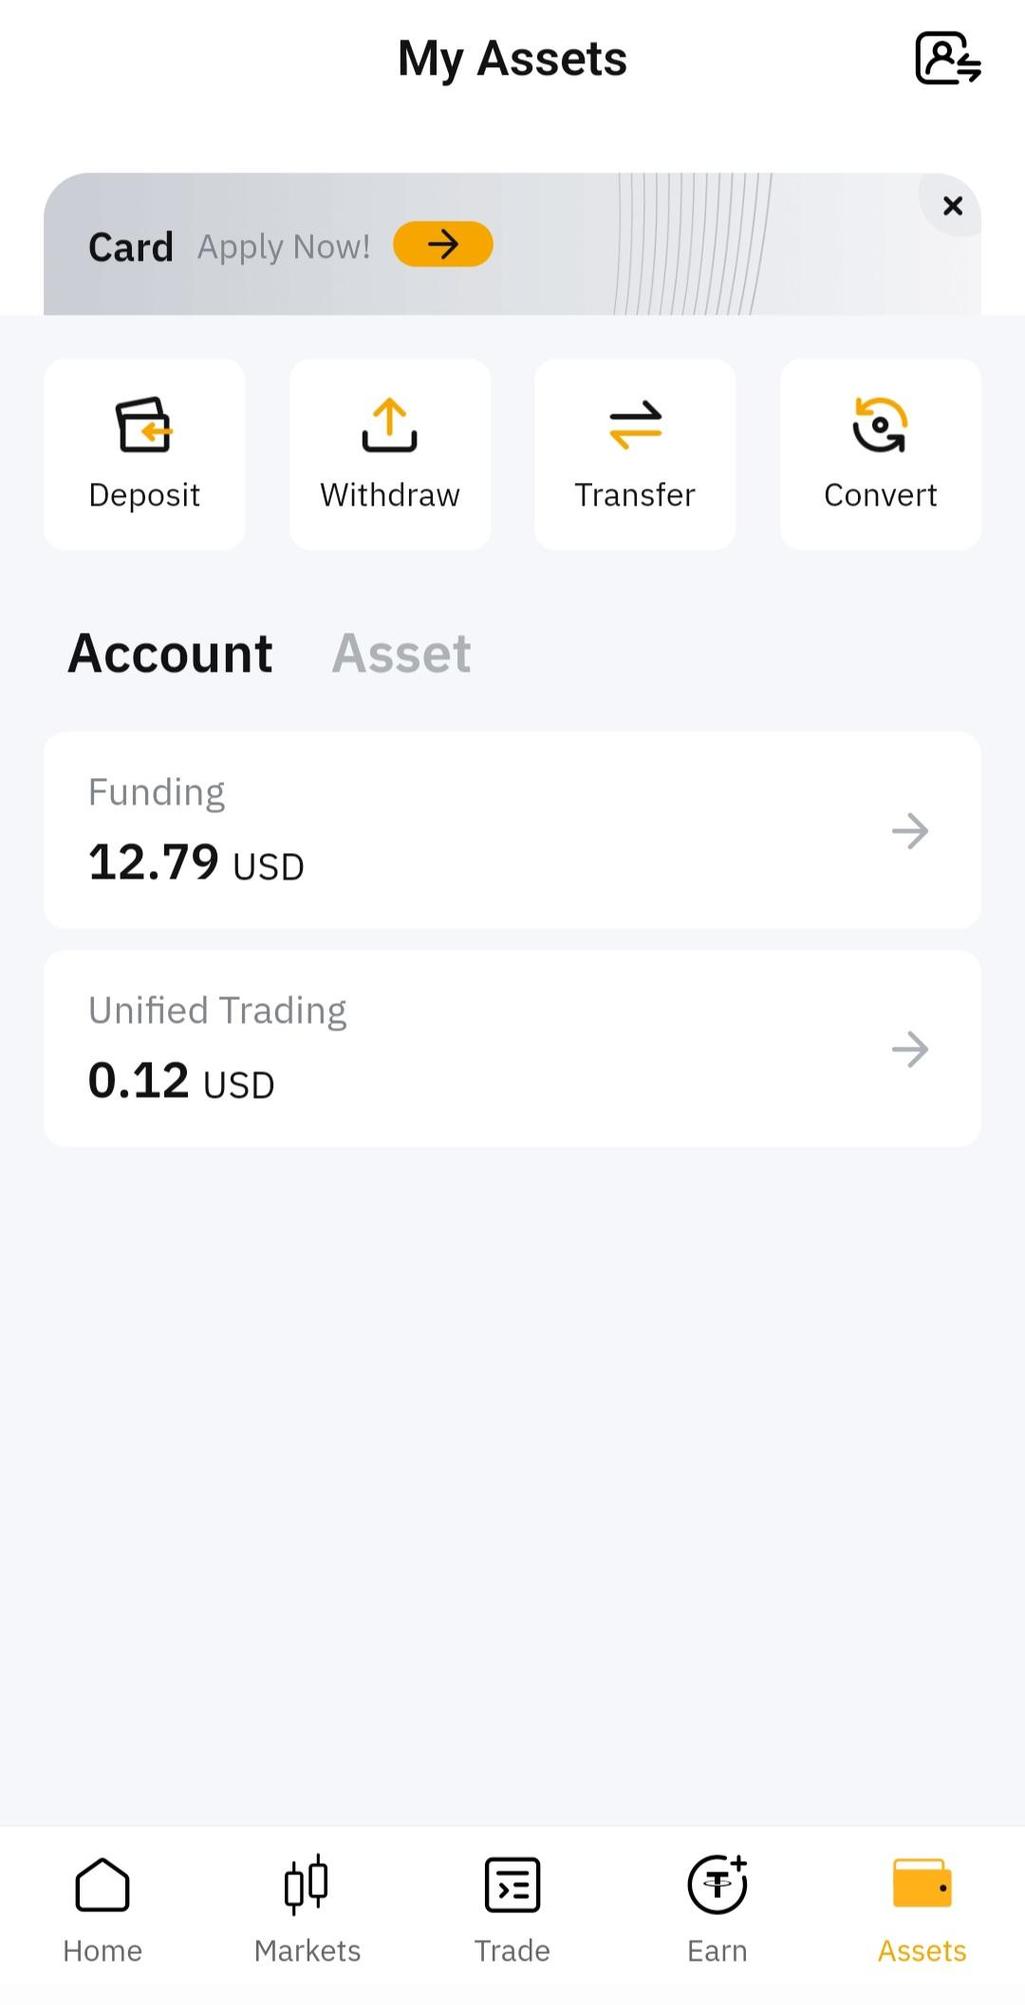Expand the Funding account arrow
Image resolution: width=1025 pixels, height=2005 pixels.
pyautogui.click(x=910, y=831)
